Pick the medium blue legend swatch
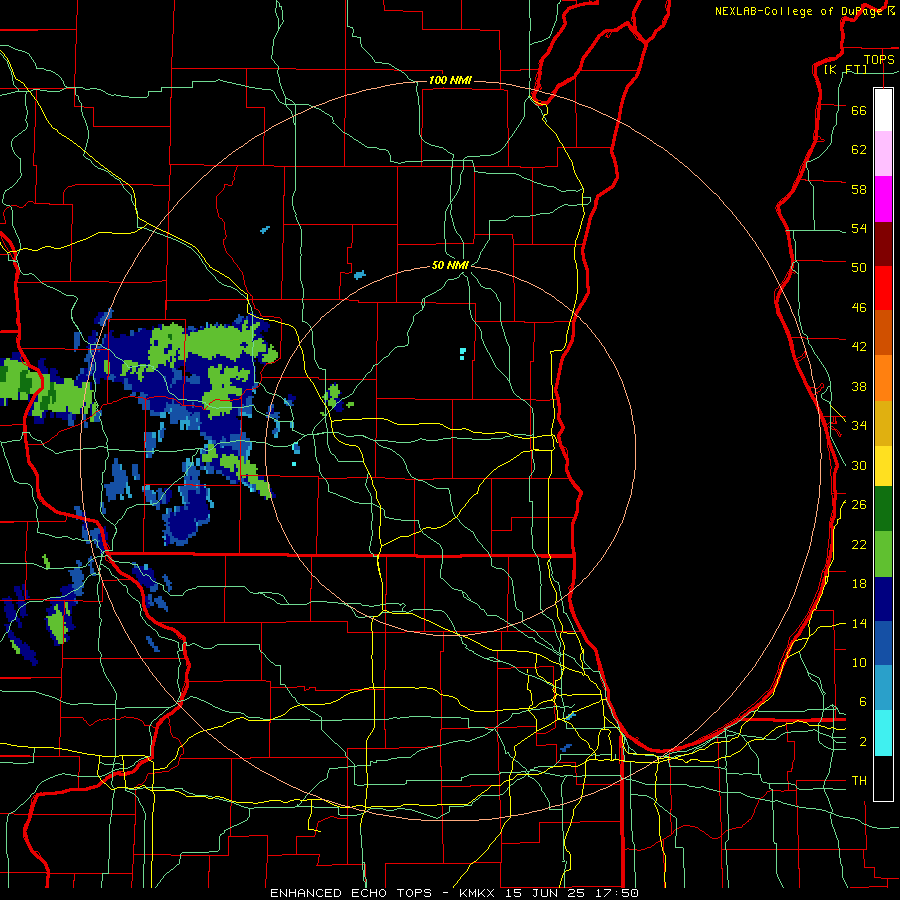Screen dimensions: 900x900 click(883, 644)
